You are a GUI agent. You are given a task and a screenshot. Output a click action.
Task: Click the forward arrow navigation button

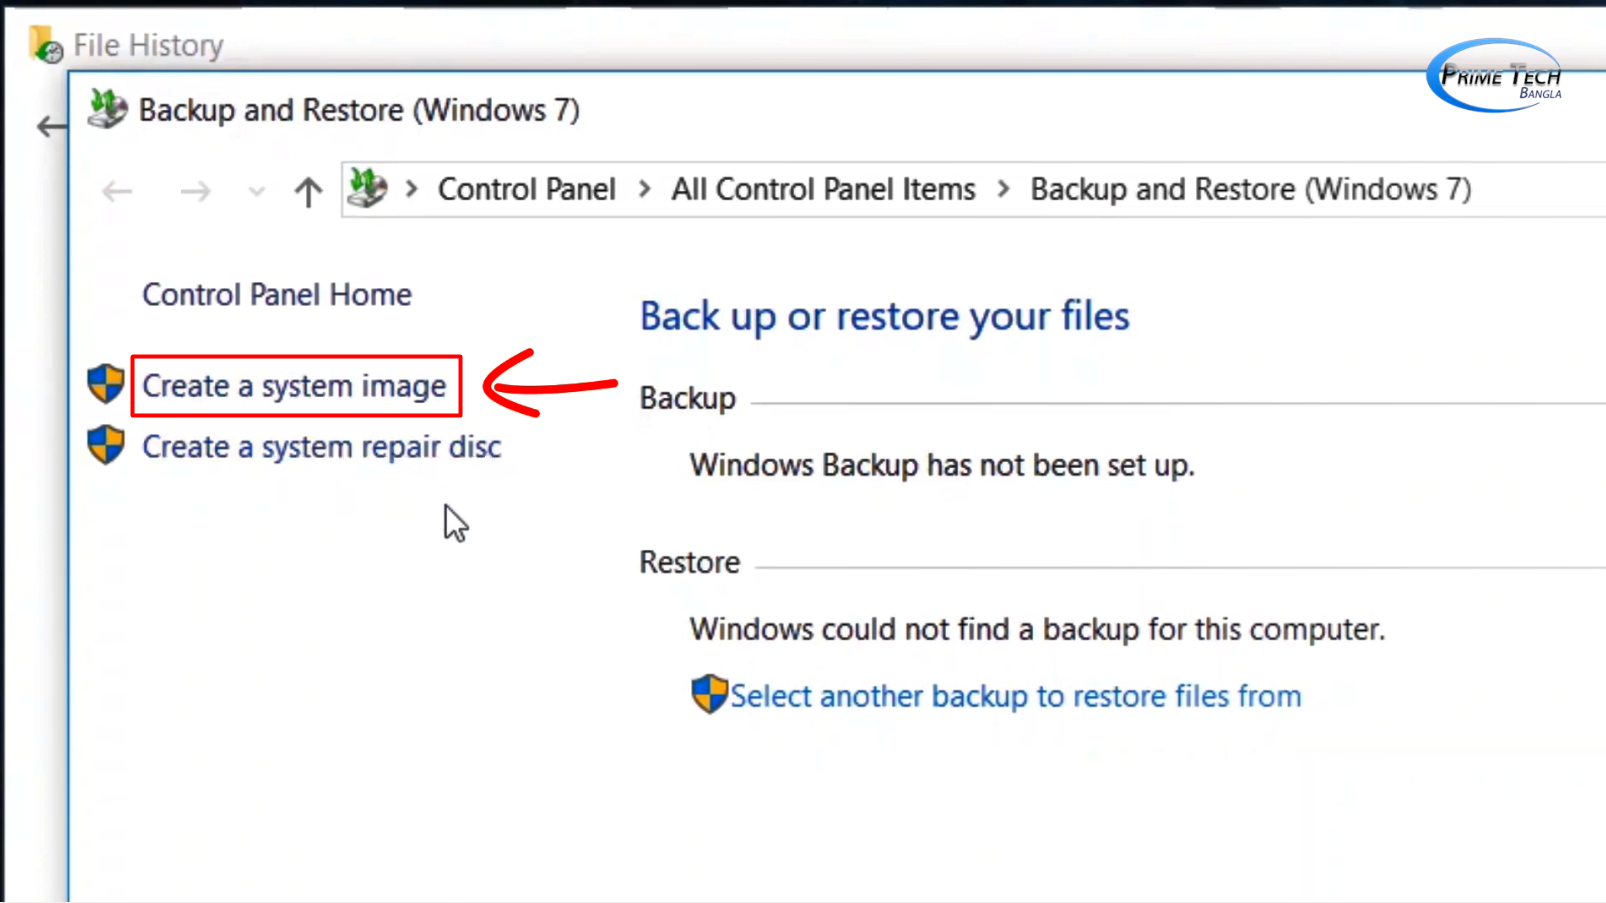[x=195, y=191]
